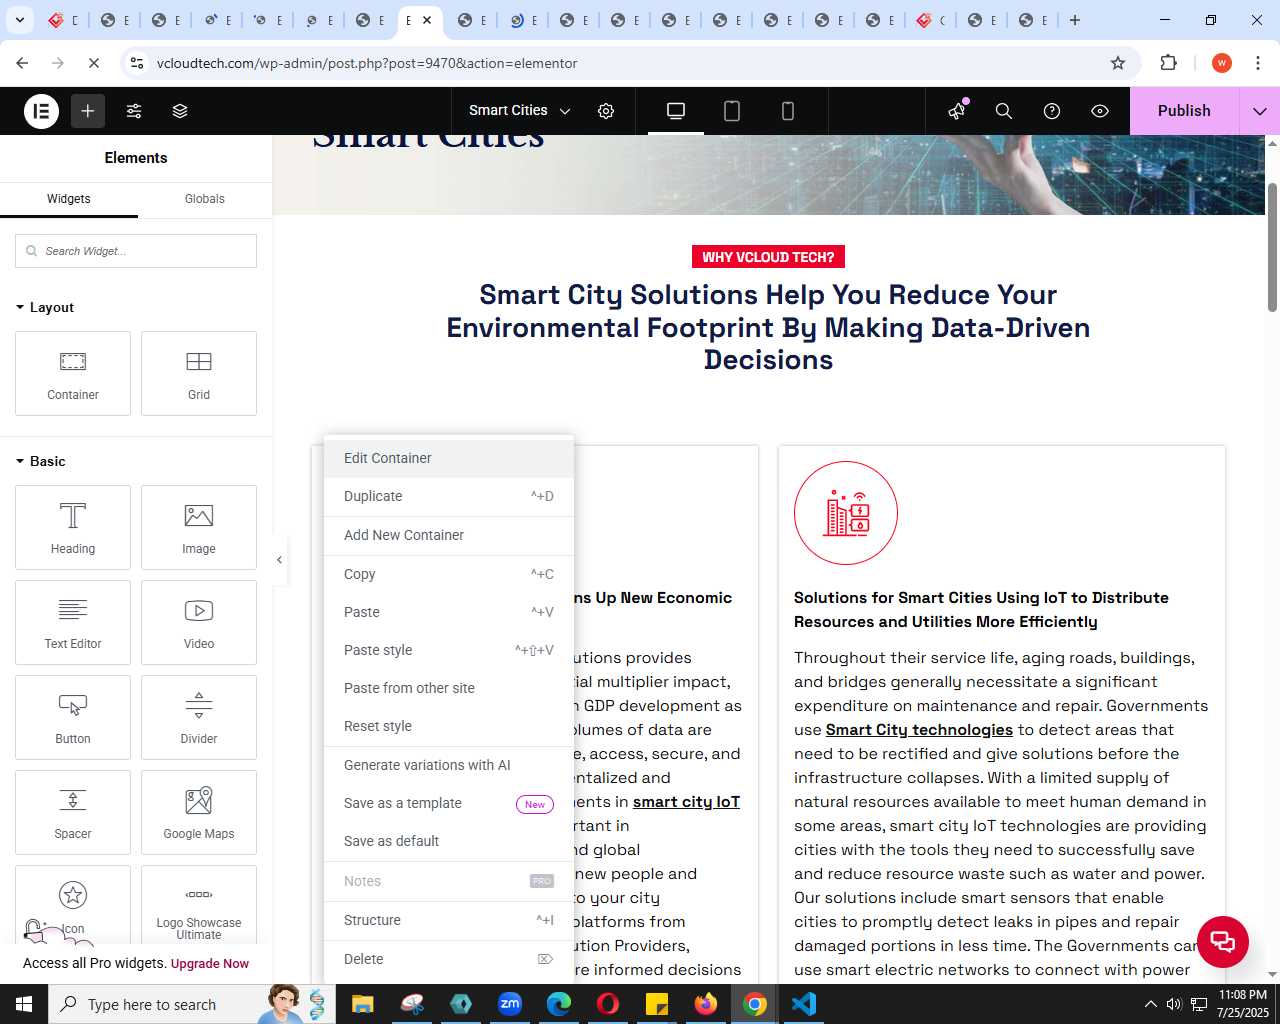Switch to mobile responsive view
The image size is (1280, 1024).
(x=788, y=111)
